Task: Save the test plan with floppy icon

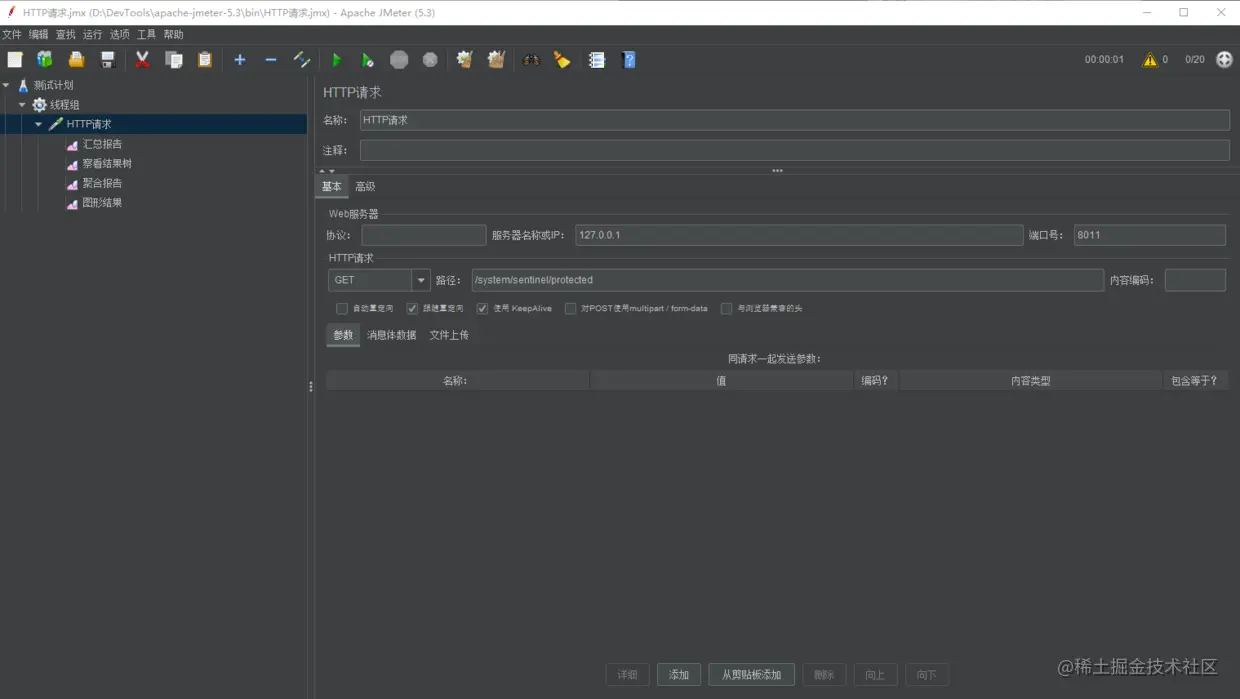Action: 108,60
